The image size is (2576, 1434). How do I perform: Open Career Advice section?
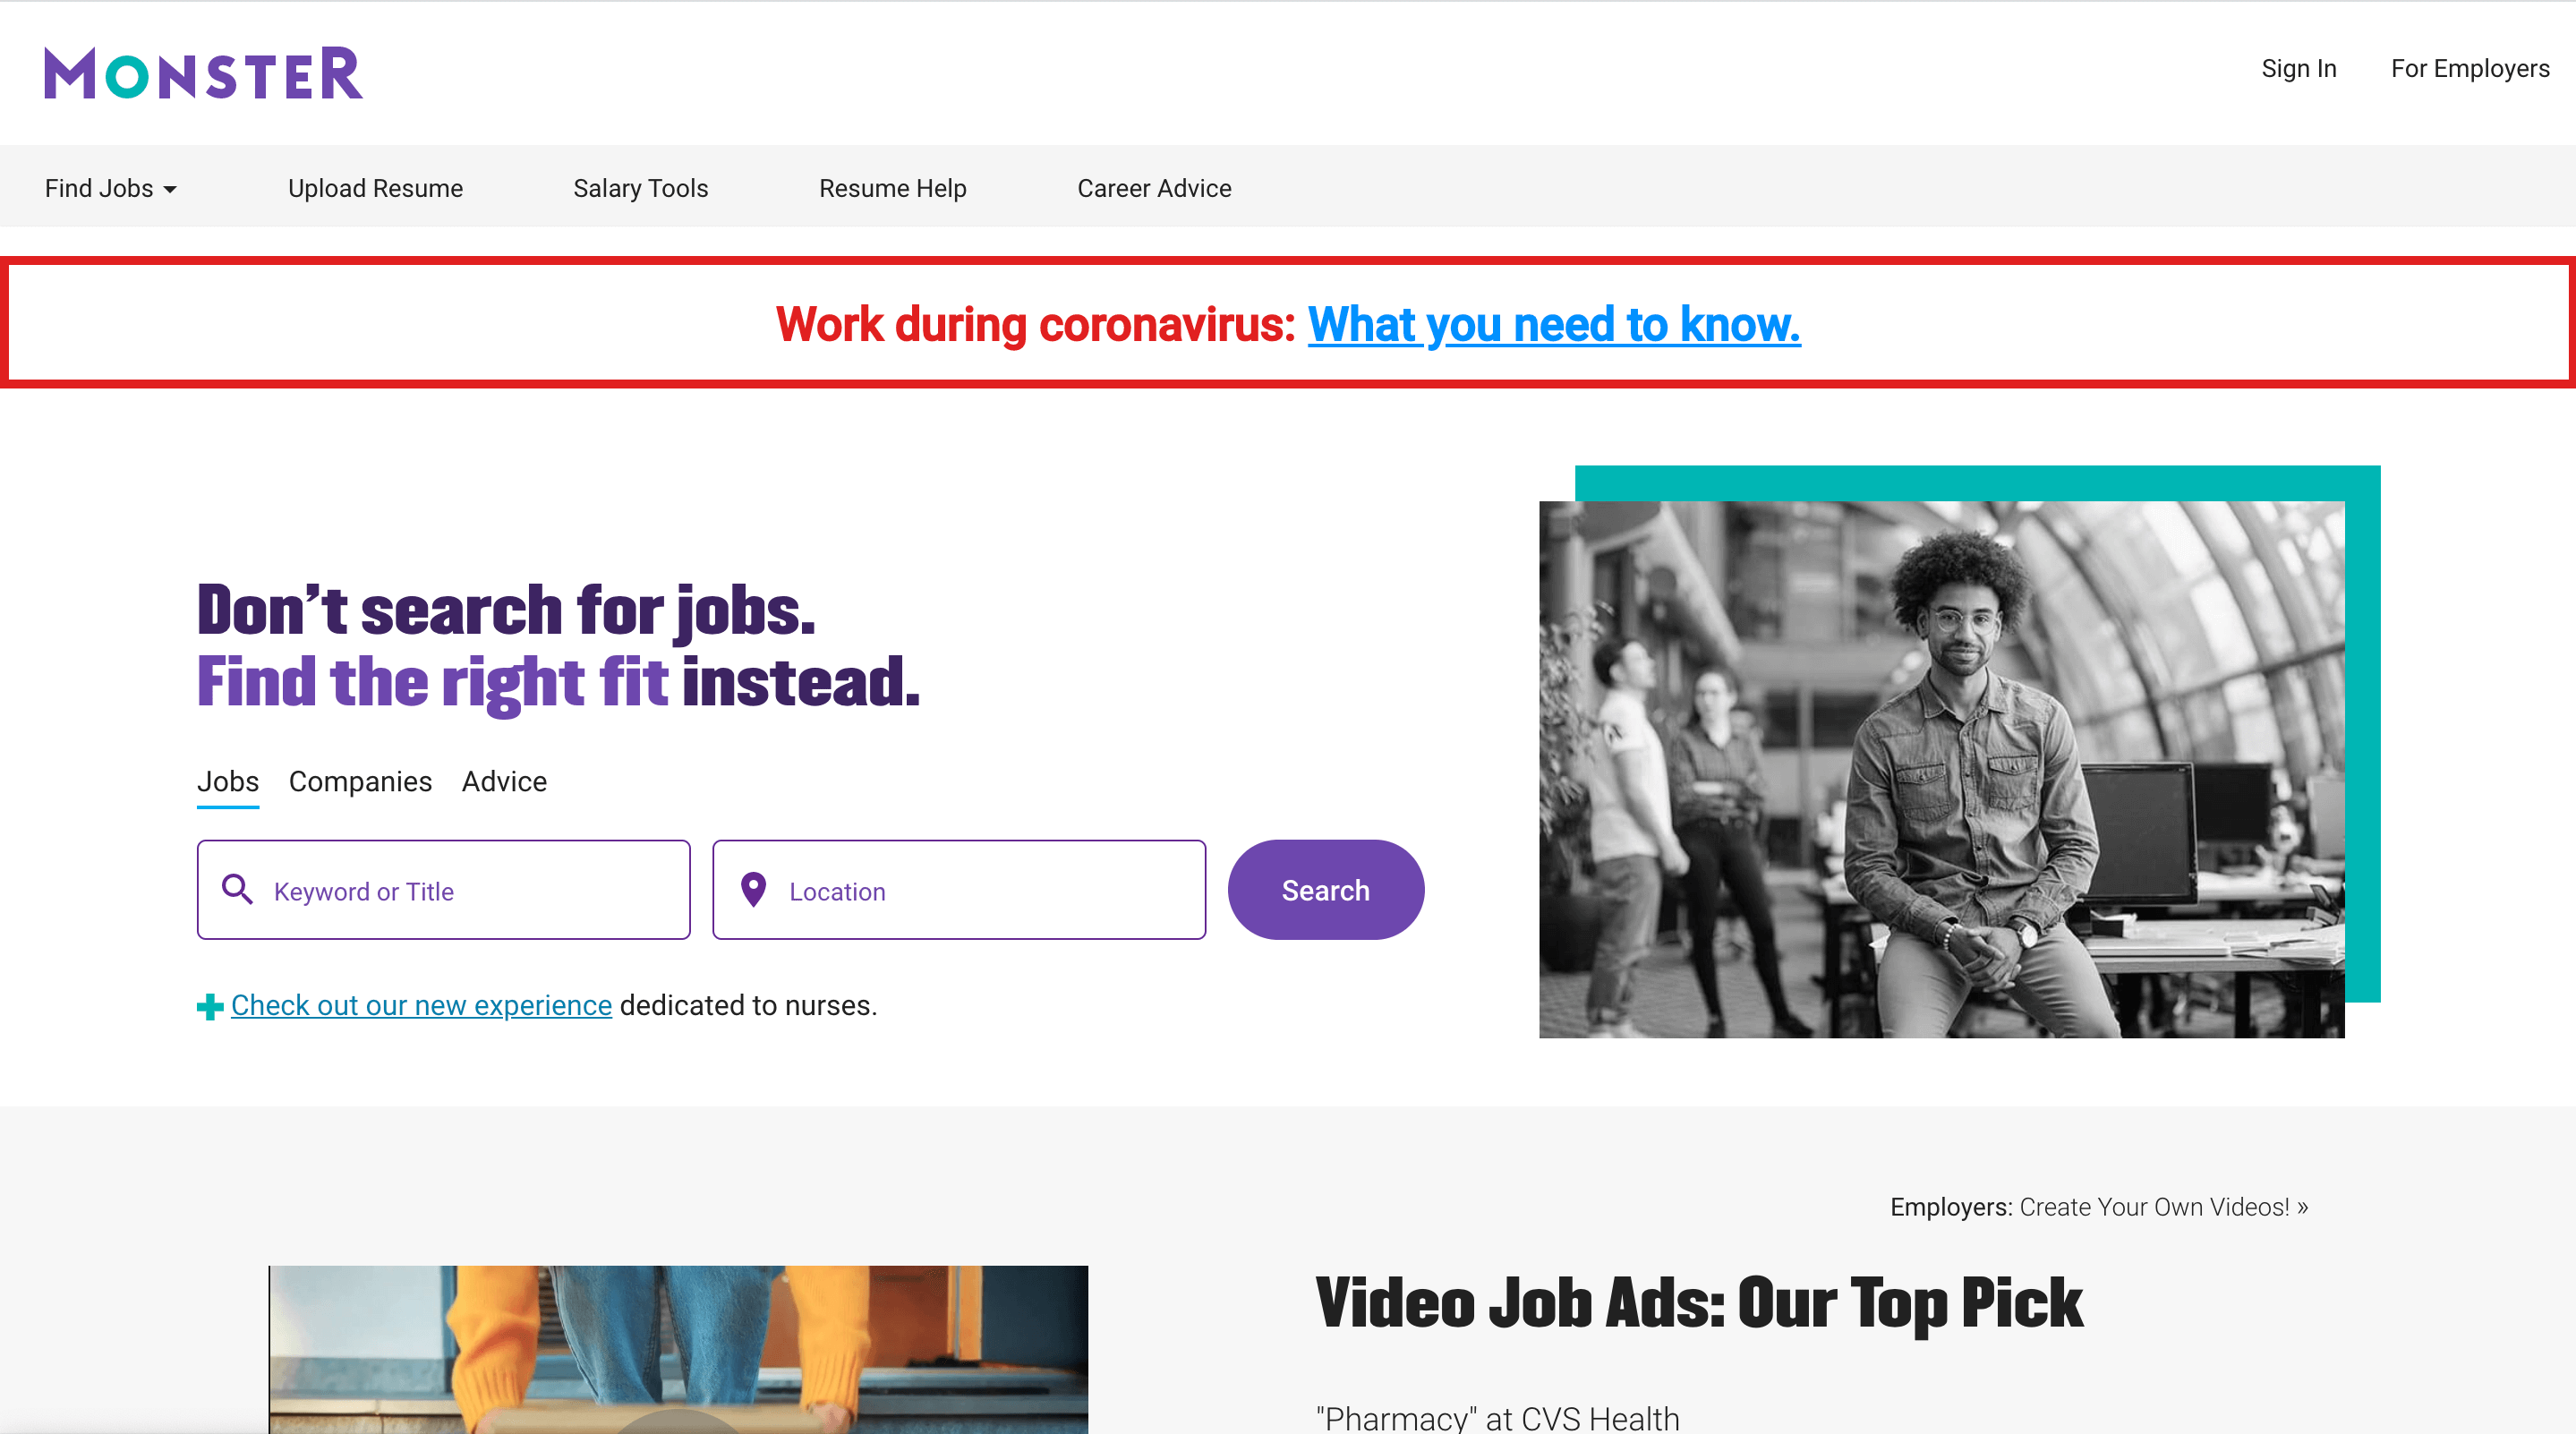pyautogui.click(x=1154, y=188)
